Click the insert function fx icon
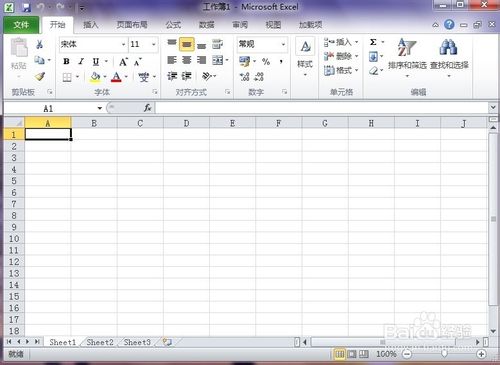 [x=147, y=108]
